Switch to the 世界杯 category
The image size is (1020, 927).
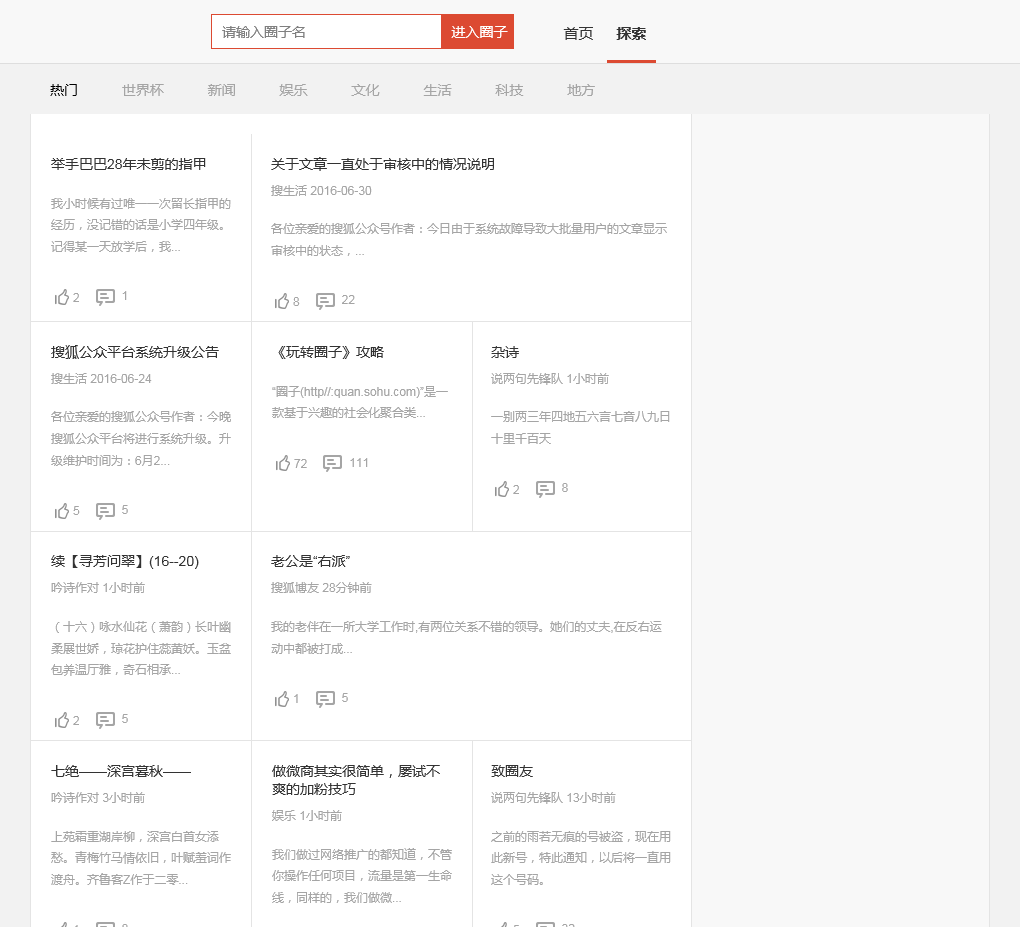pos(143,90)
